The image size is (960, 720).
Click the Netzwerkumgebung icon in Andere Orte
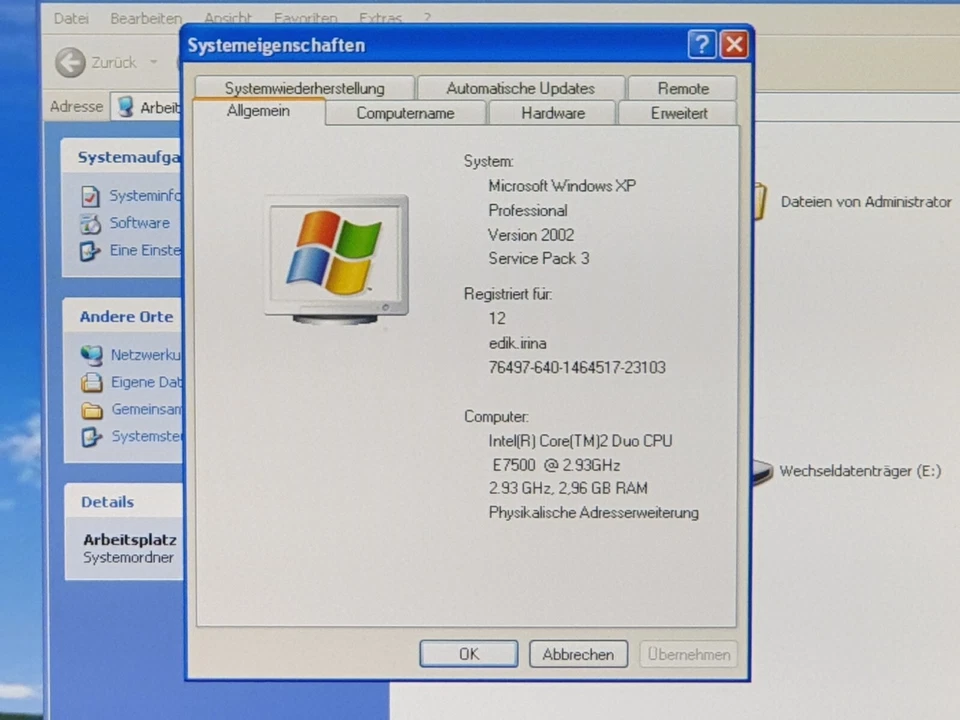92,355
